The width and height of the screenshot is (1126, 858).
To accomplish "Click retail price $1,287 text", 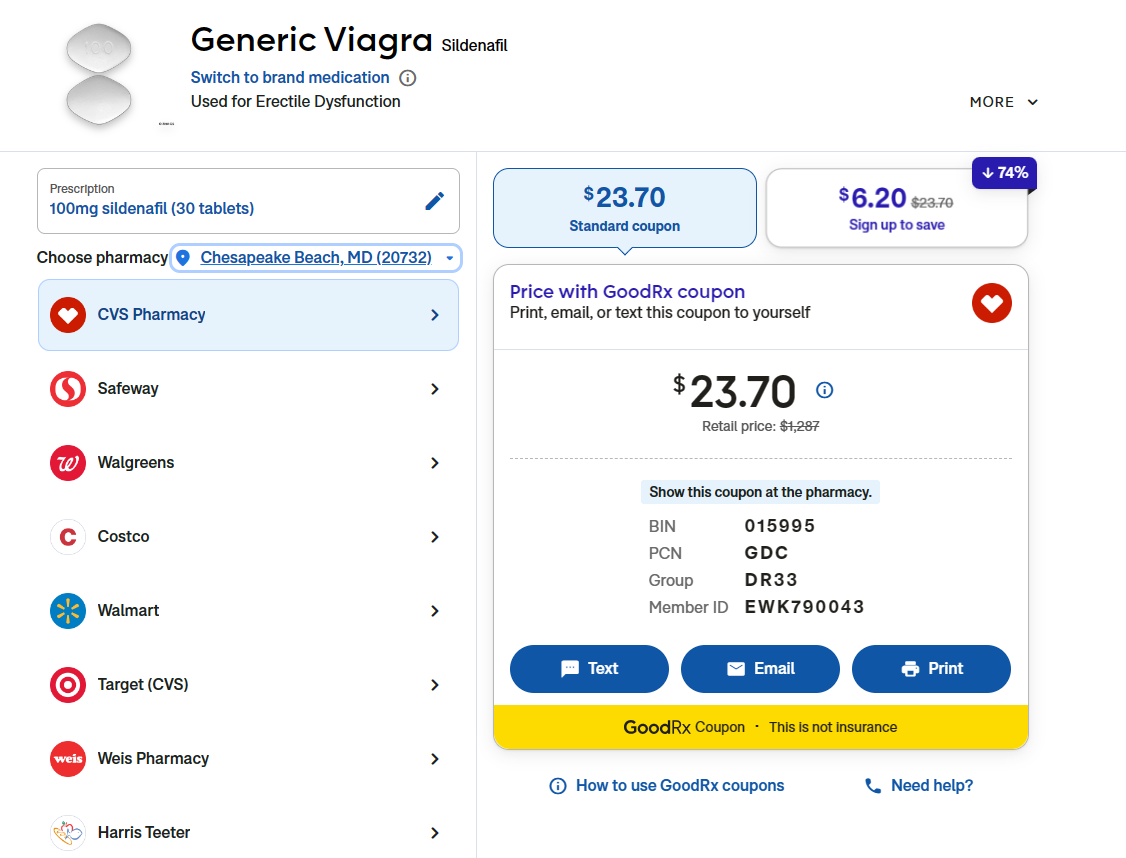I will click(x=799, y=426).
